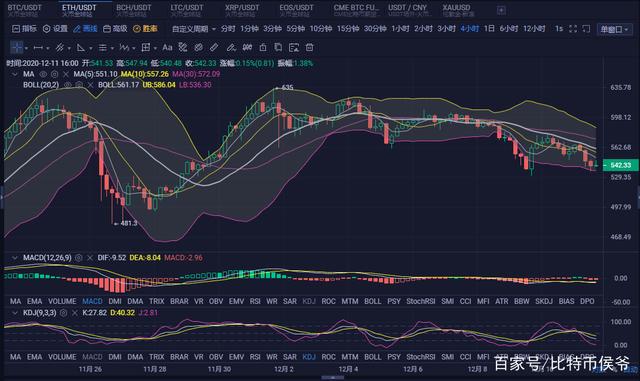This screenshot has width=640, height=381.
Task: Select the grid box drawing tool
Action: click(146, 48)
